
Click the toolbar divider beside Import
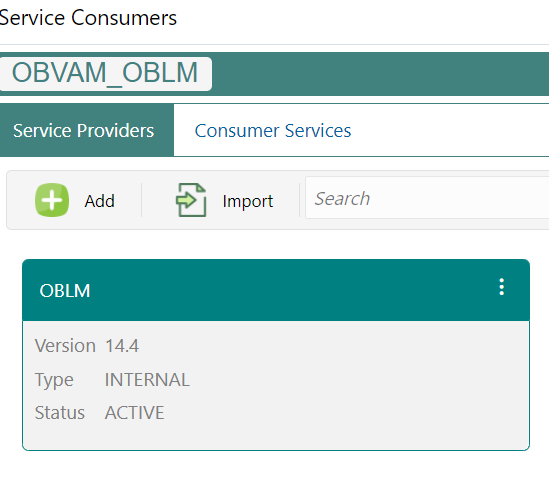pos(299,200)
